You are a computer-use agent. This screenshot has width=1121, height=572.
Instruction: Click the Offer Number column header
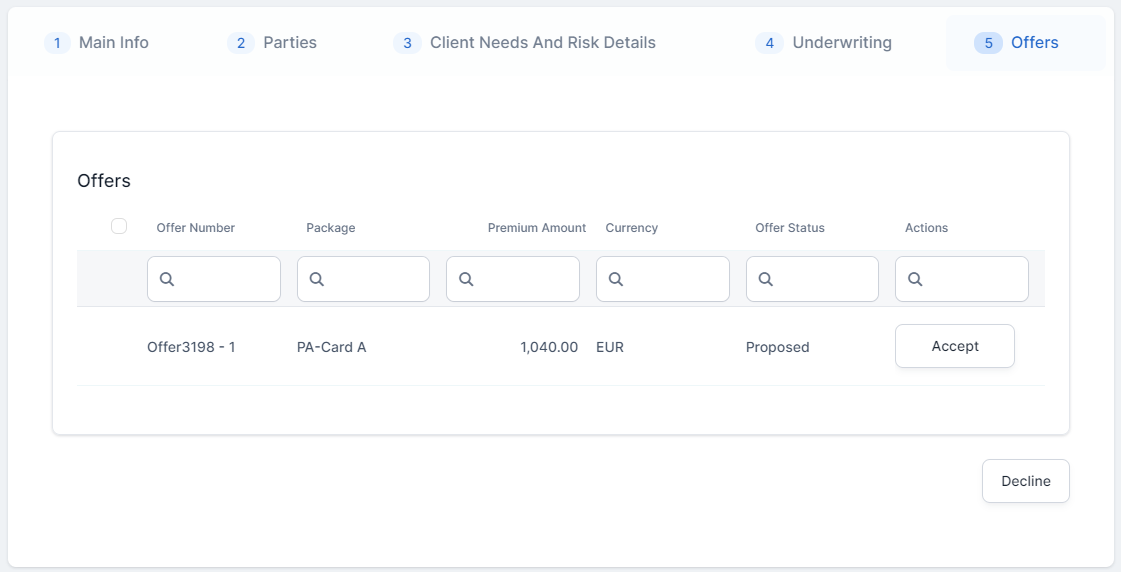coord(195,228)
